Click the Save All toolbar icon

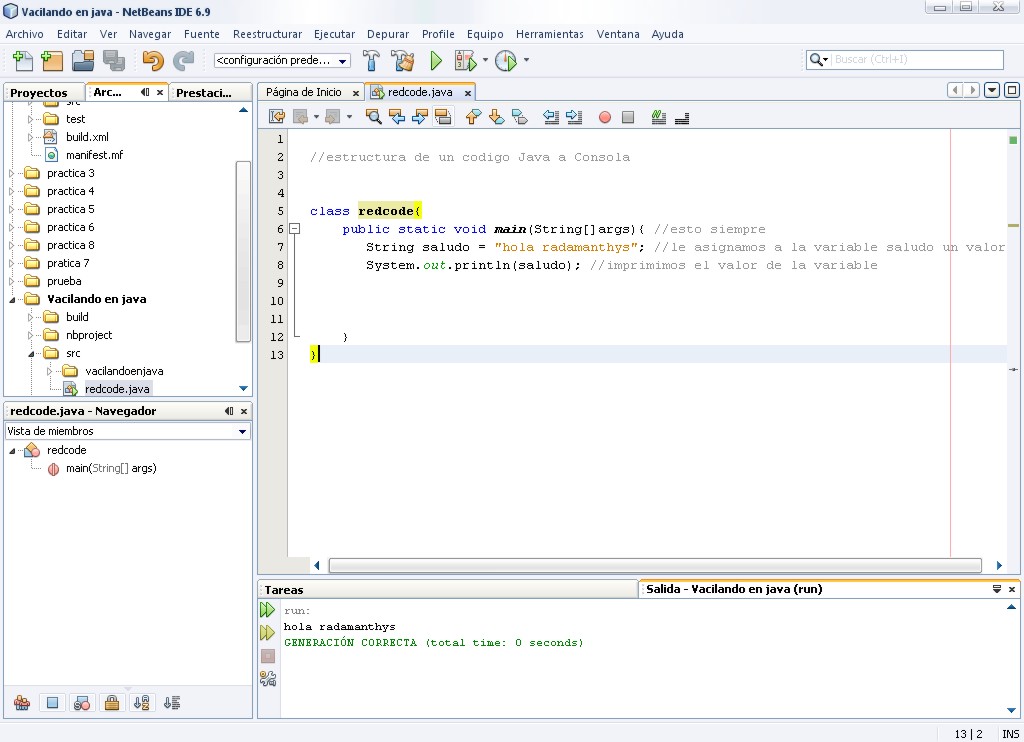tap(113, 60)
